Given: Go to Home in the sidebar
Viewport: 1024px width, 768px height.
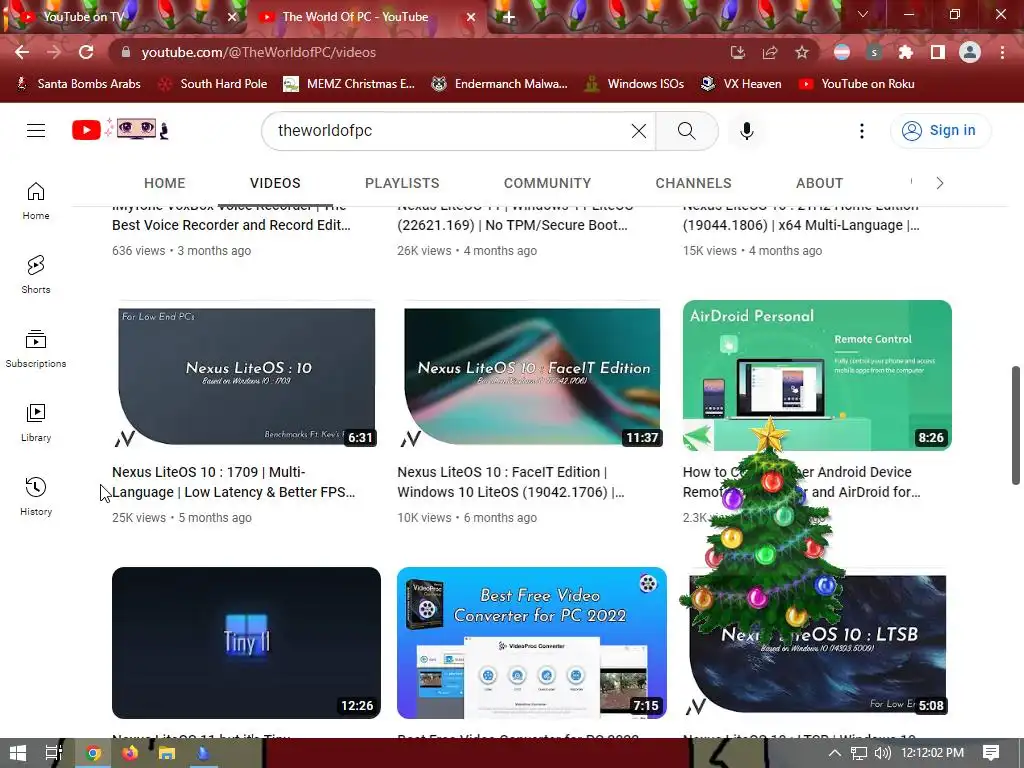Looking at the screenshot, I should click(36, 201).
